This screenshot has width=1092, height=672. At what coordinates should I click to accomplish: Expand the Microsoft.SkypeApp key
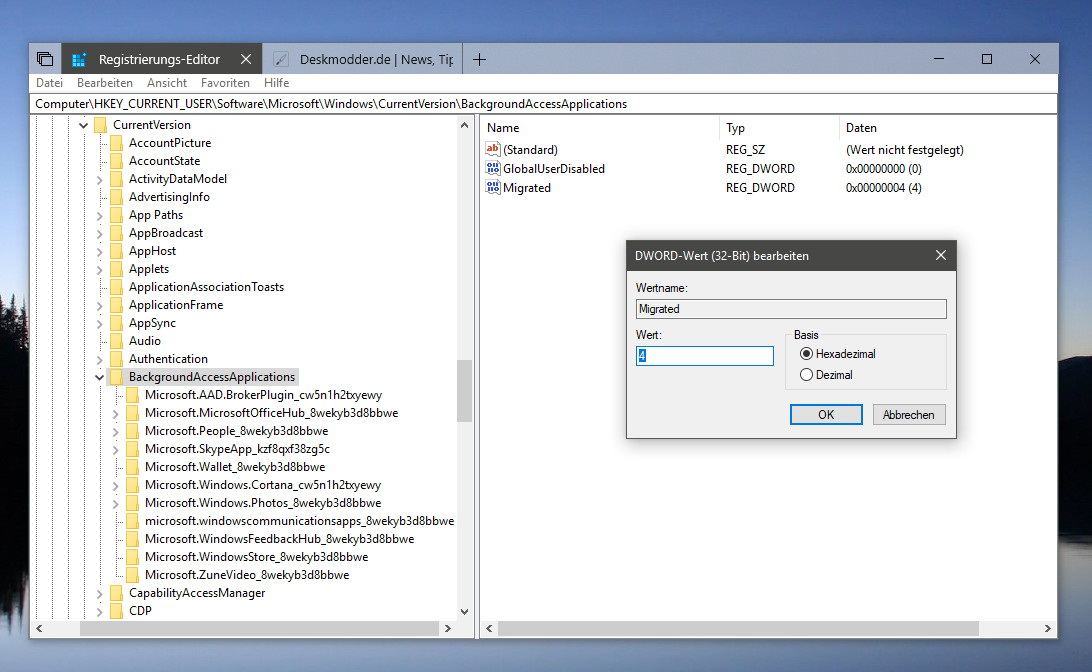(x=116, y=450)
